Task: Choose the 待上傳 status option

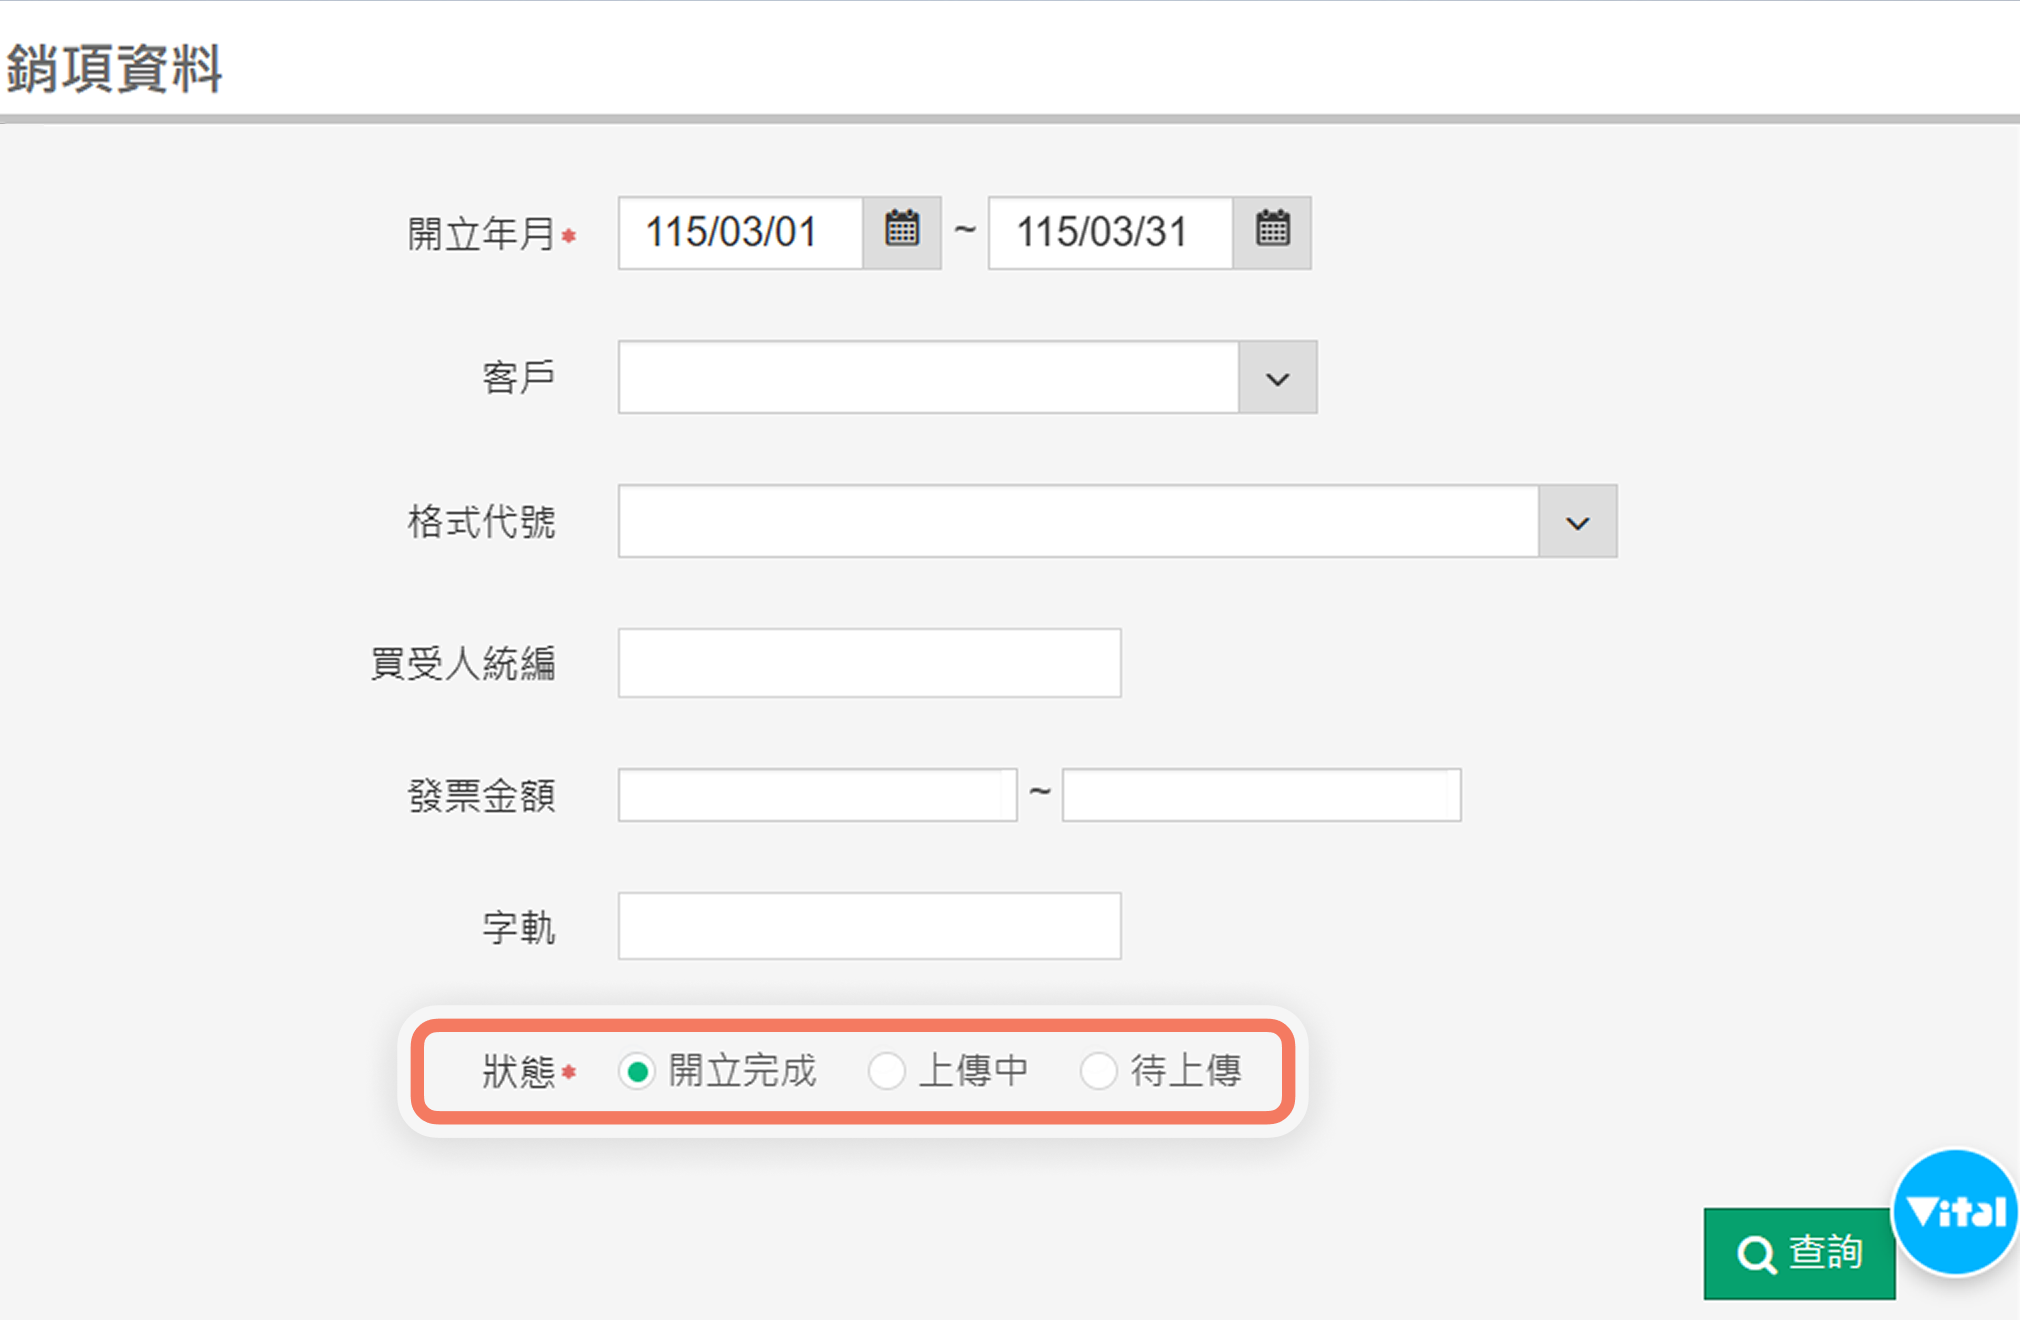Action: click(1099, 1072)
